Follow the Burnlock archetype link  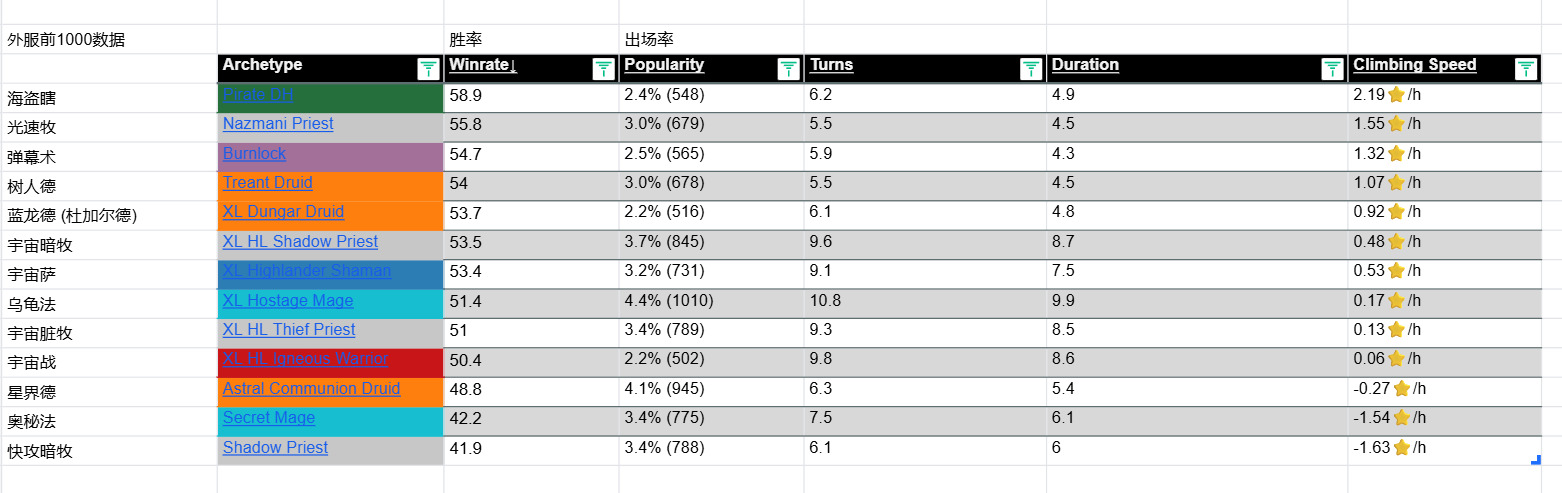pos(254,154)
